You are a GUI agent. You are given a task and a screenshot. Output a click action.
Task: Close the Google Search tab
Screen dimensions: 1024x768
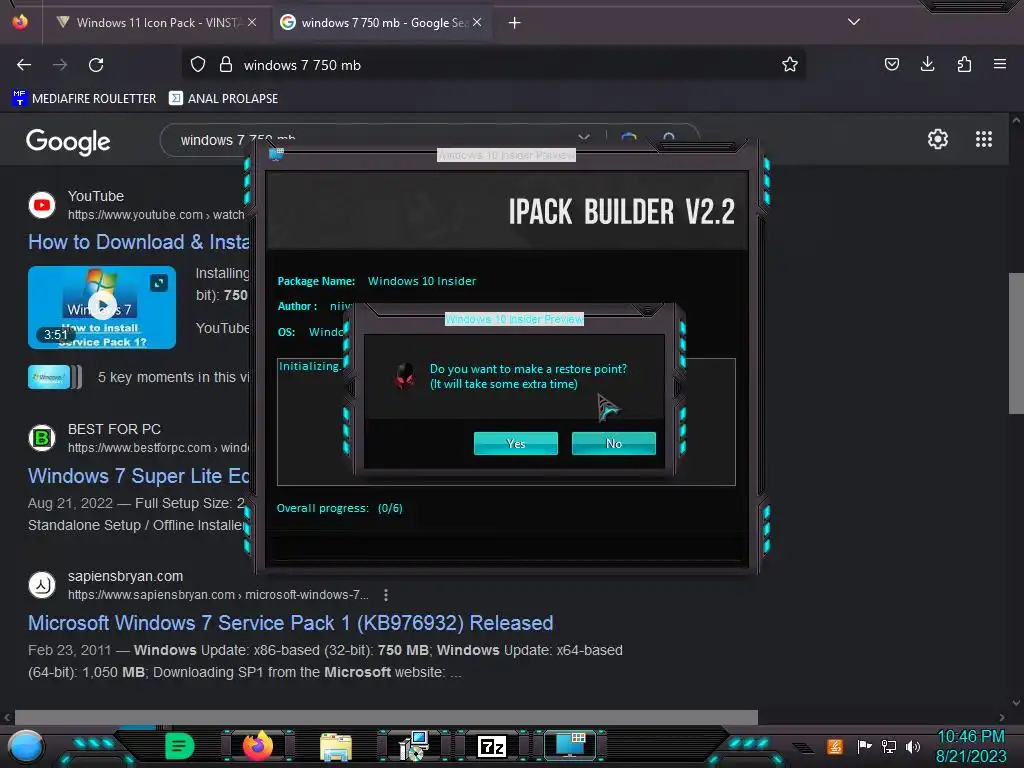click(477, 22)
